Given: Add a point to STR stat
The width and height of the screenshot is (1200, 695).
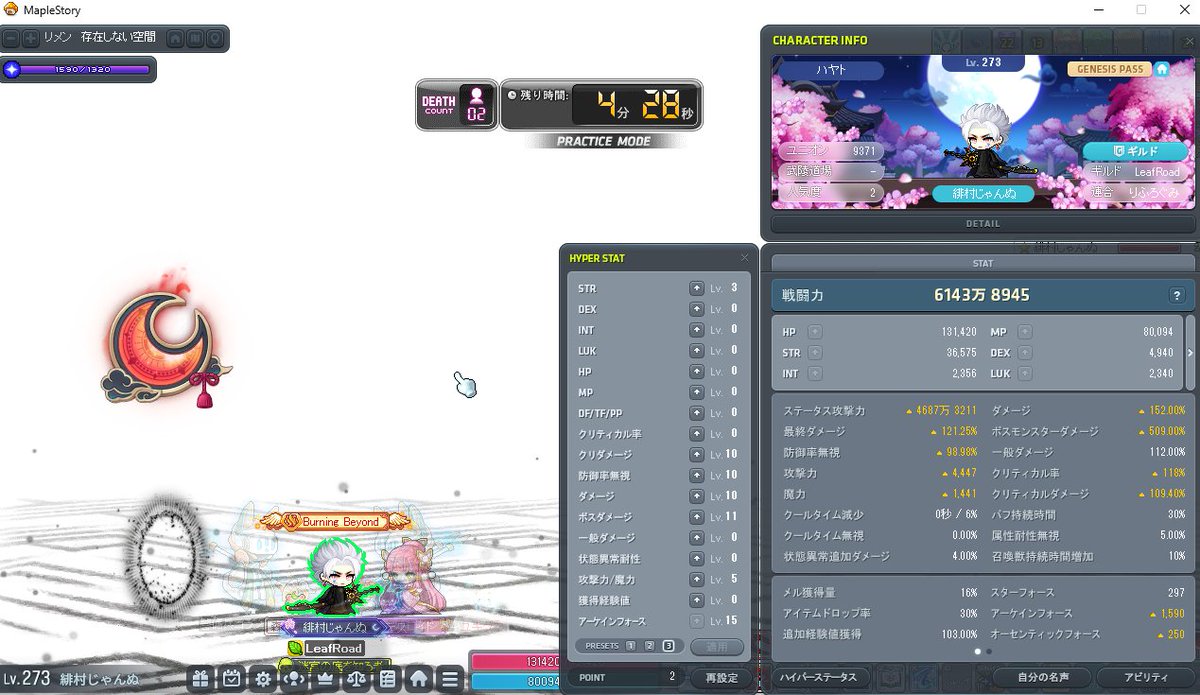Looking at the screenshot, I should (x=816, y=353).
